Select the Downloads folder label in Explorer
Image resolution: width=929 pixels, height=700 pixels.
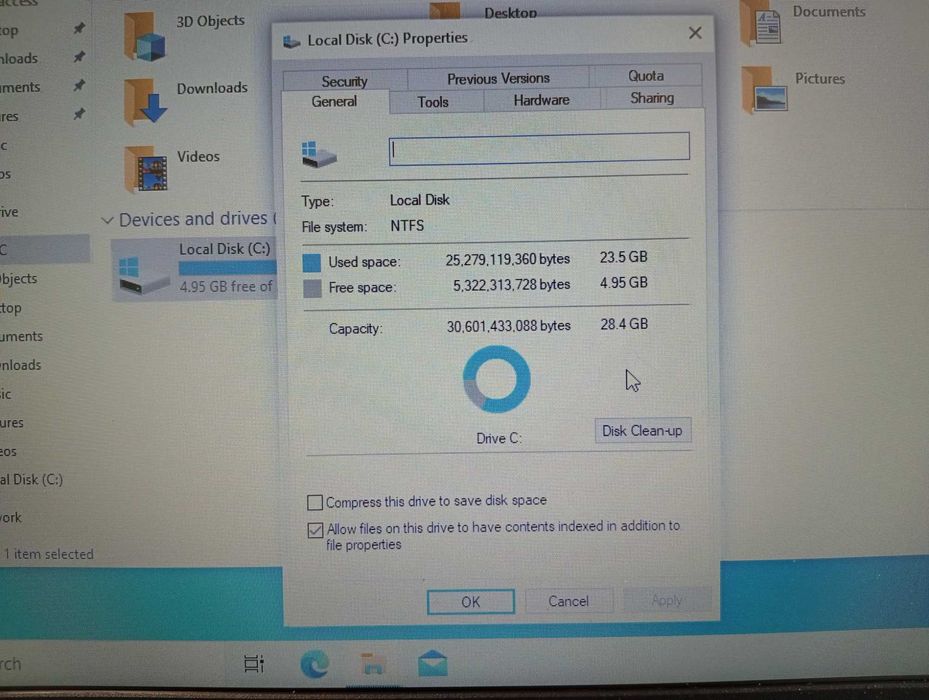point(212,88)
